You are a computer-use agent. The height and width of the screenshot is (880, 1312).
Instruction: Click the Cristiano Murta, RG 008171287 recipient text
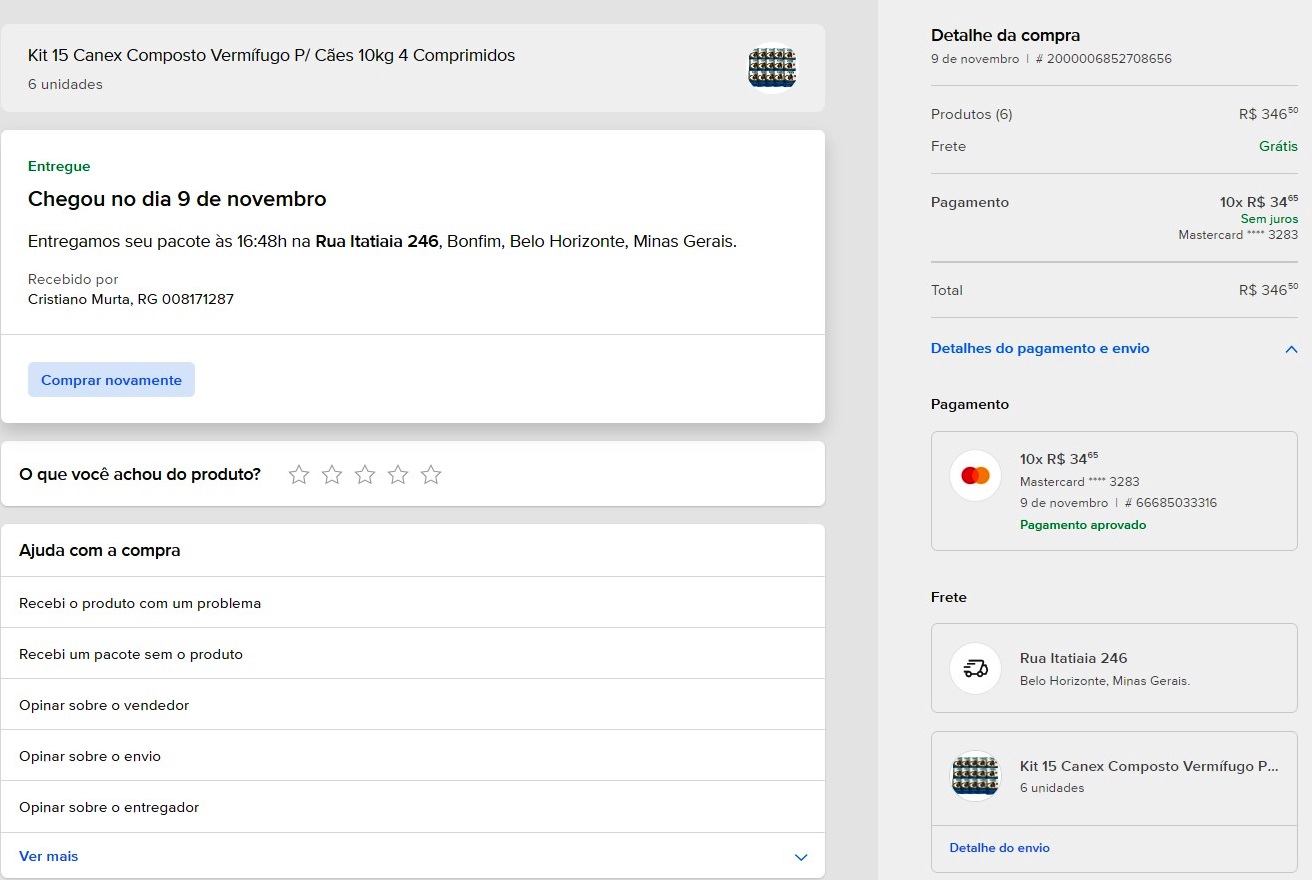(x=131, y=299)
